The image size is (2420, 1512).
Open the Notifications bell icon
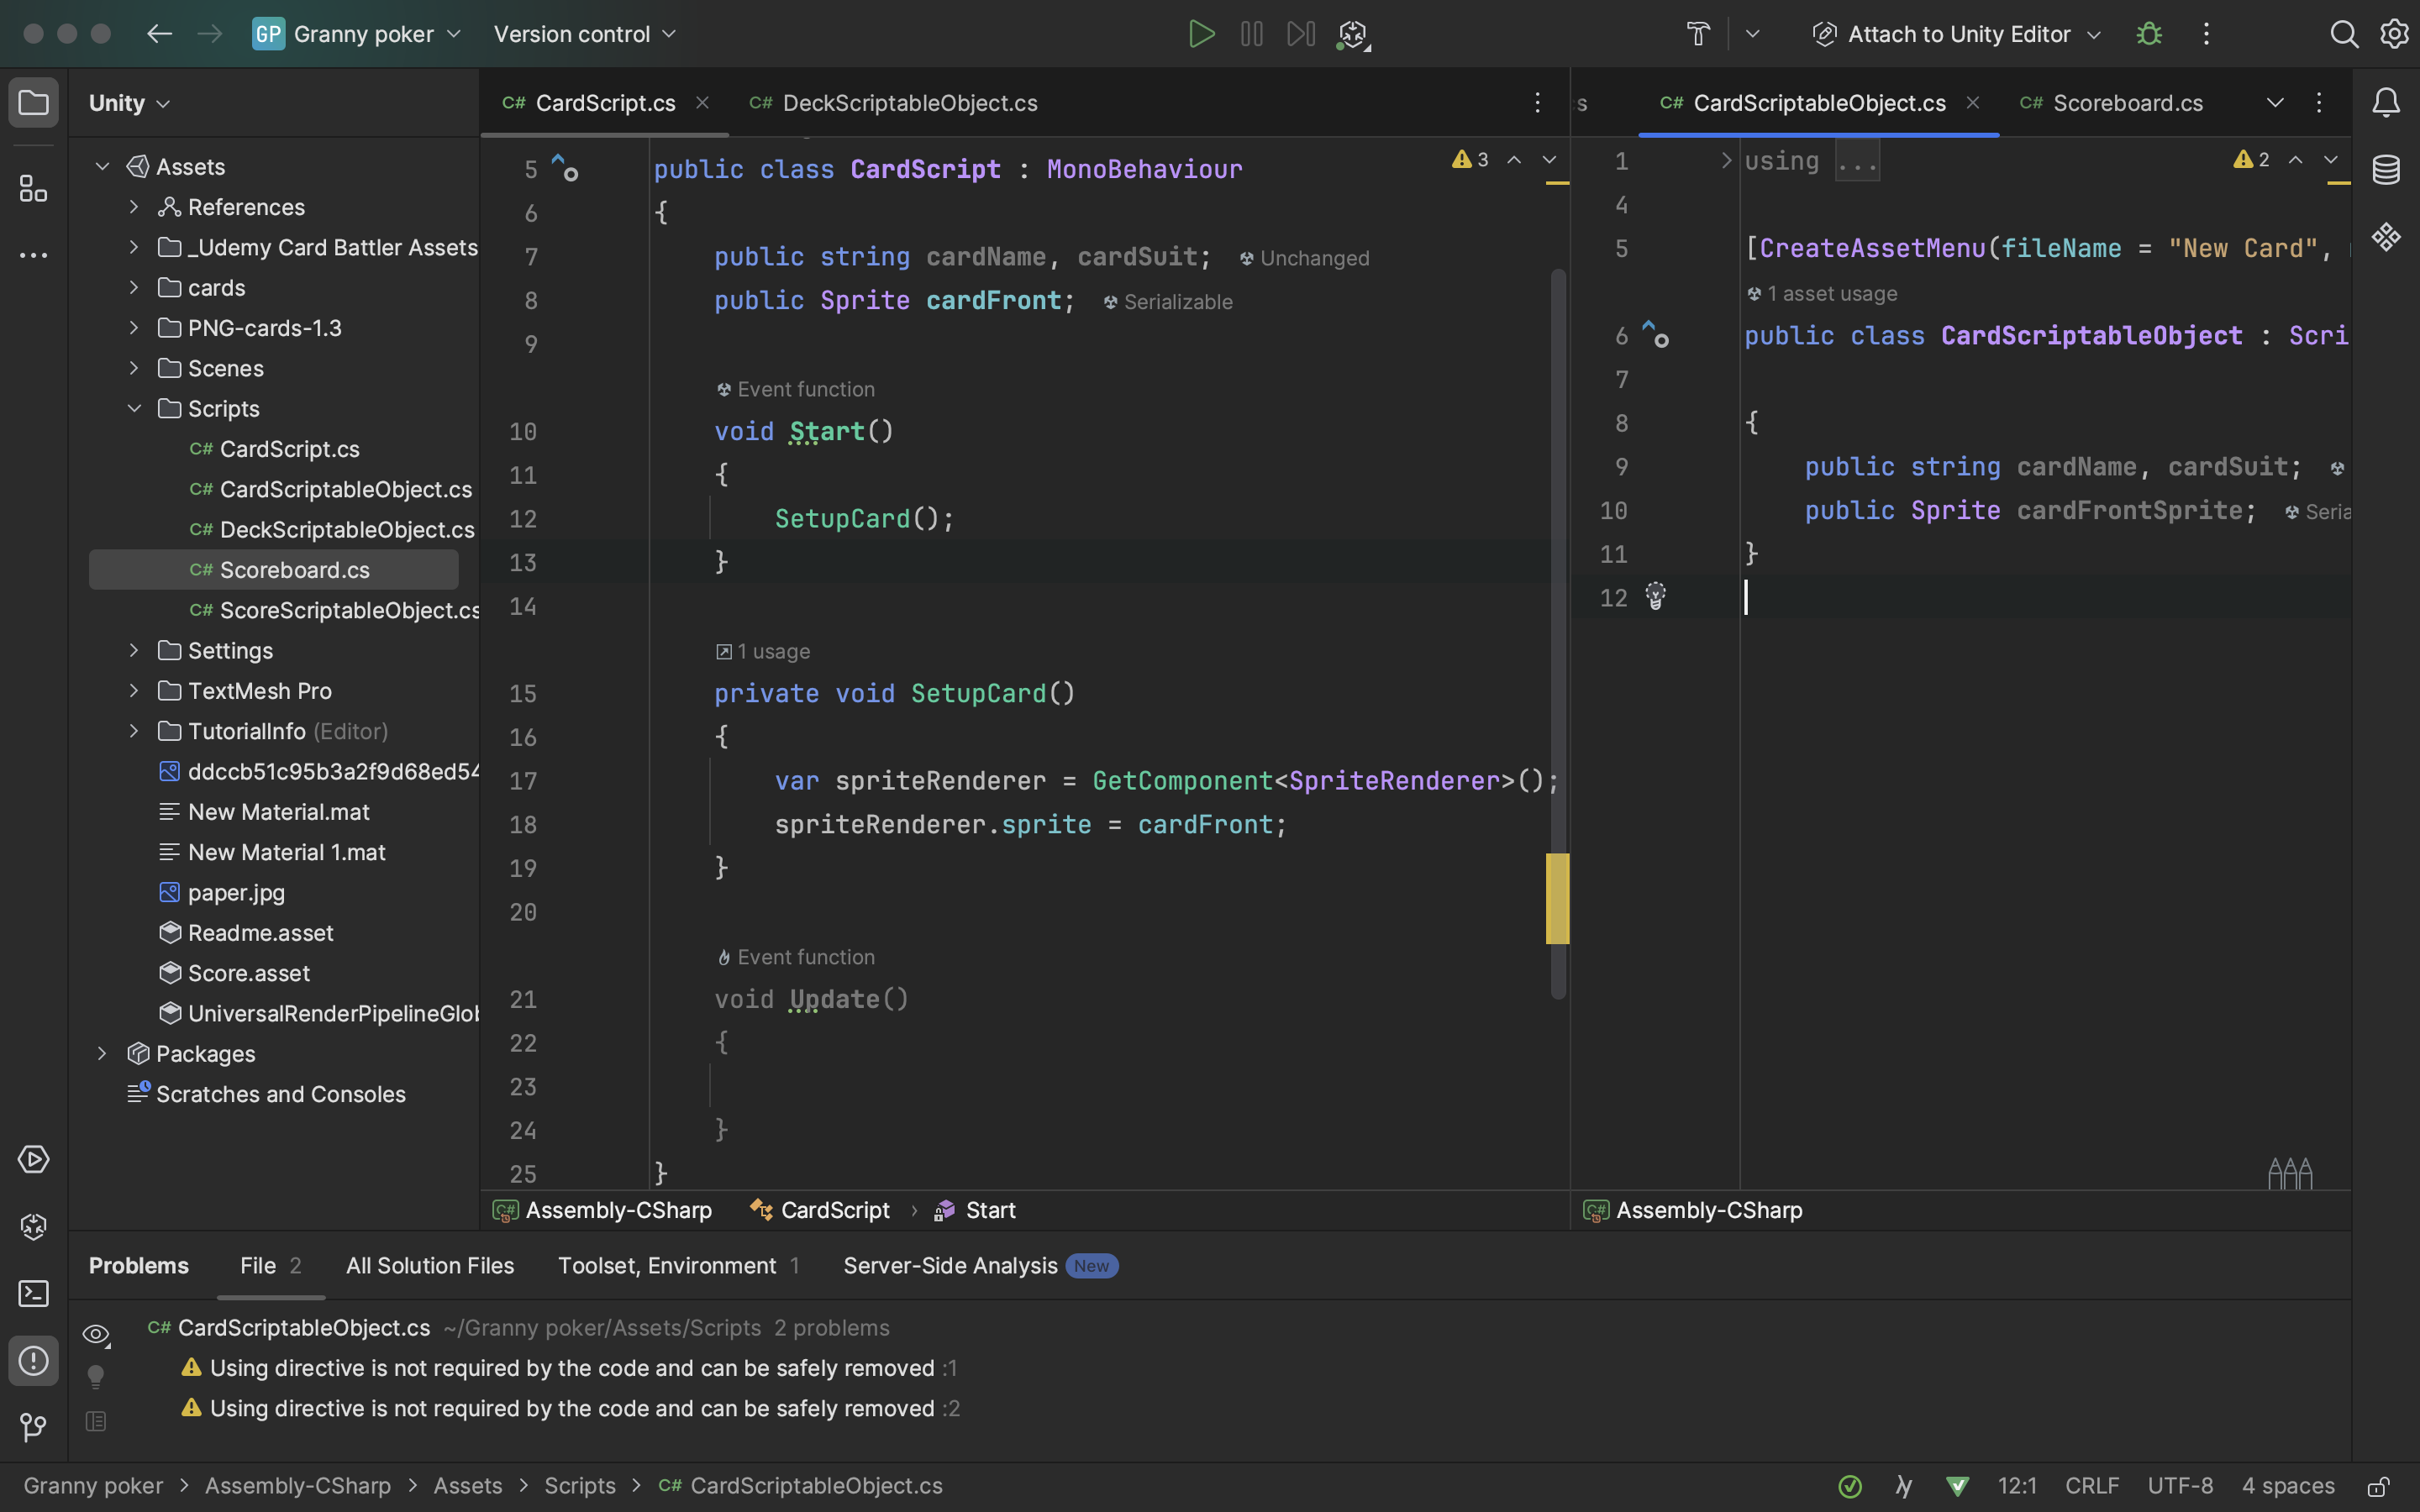(x=2386, y=102)
